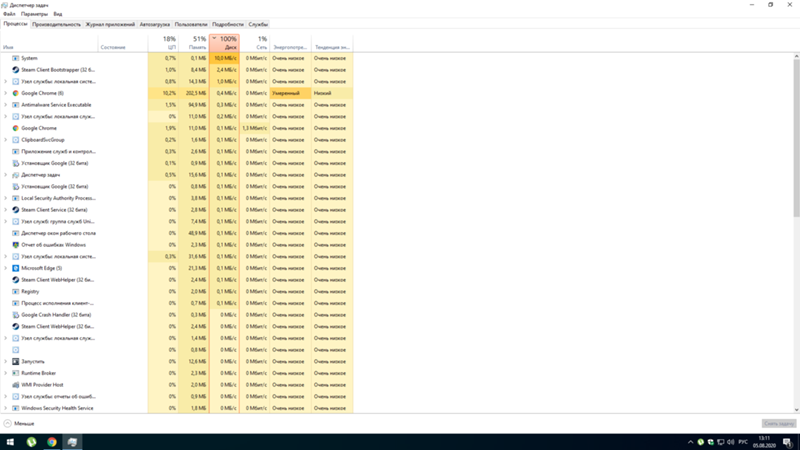Select the Умеренный power cell for Chrome

[291, 93]
